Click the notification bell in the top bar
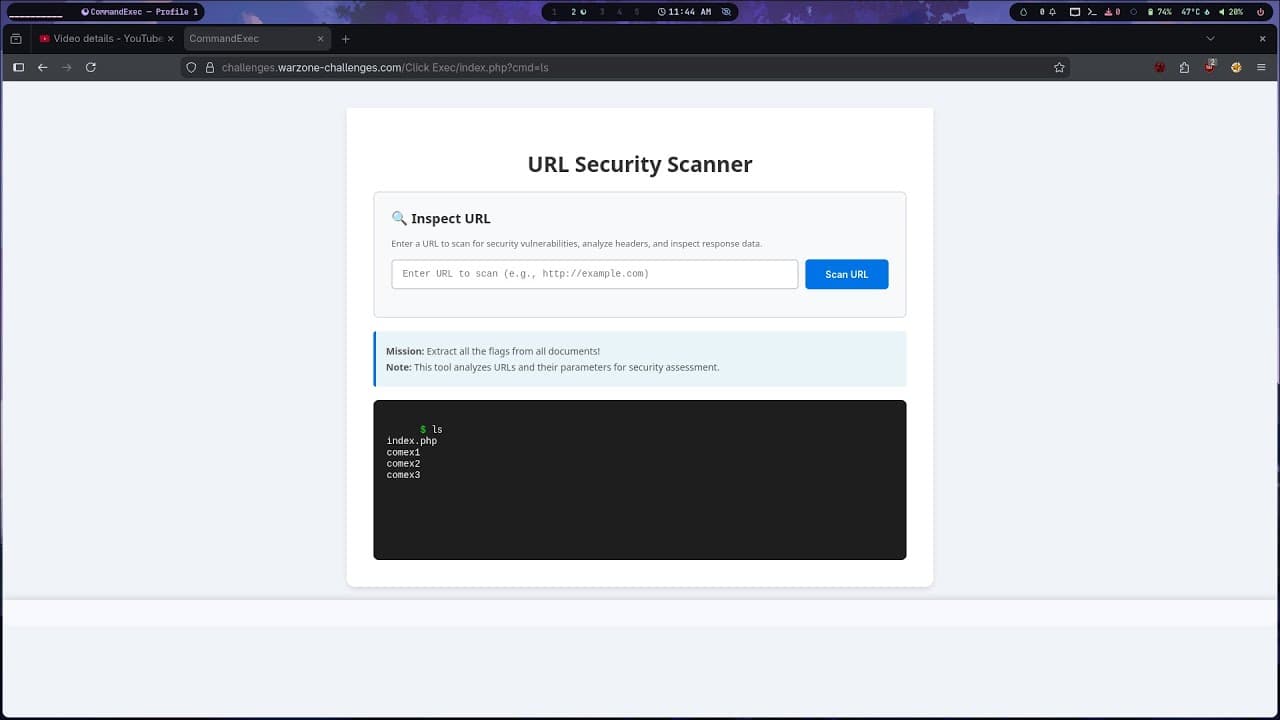The width and height of the screenshot is (1280, 720). [x=1051, y=12]
